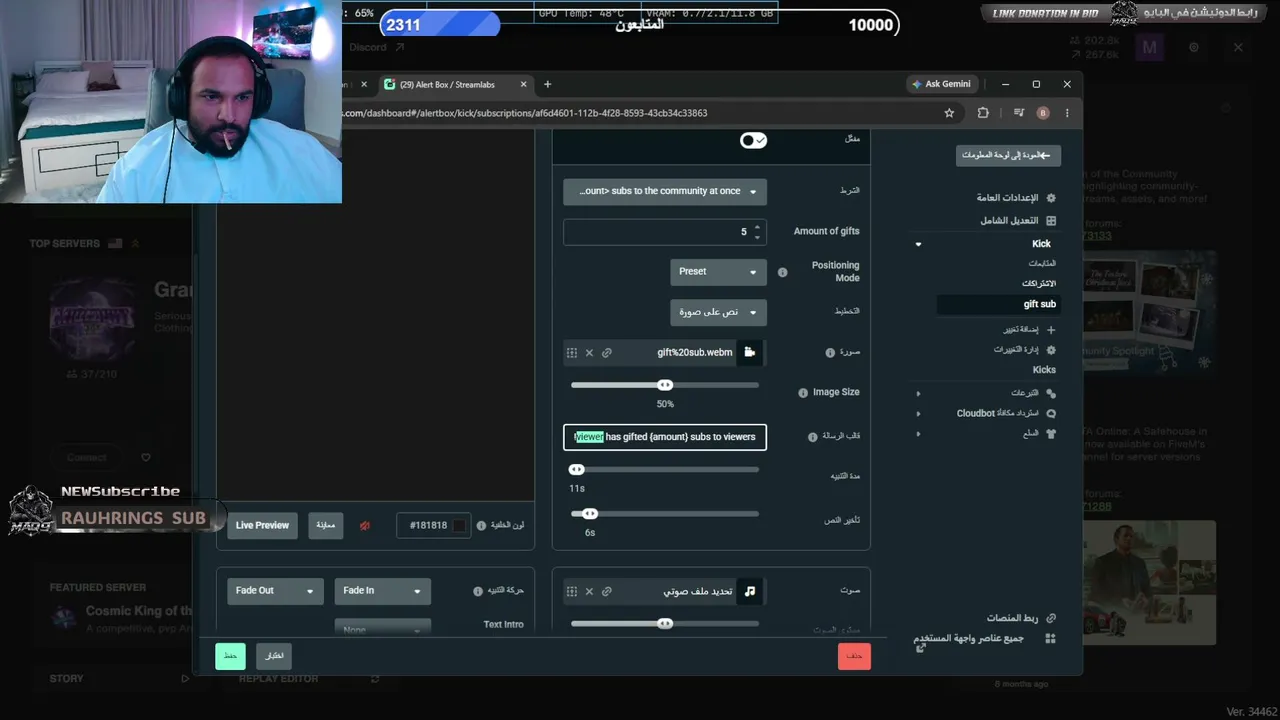Image resolution: width=1280 pixels, height=720 pixels.
Task: Click the message template info icon
Action: pos(813,437)
